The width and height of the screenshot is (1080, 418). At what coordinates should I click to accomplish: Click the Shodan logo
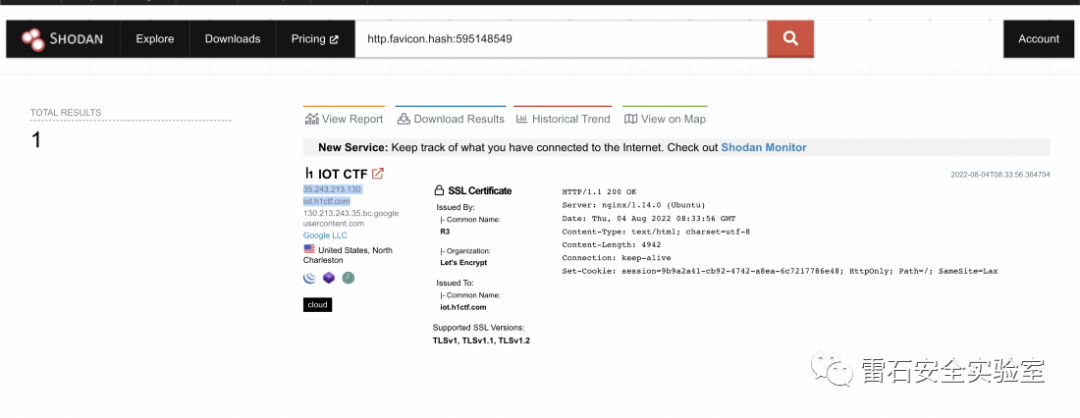tap(63, 39)
